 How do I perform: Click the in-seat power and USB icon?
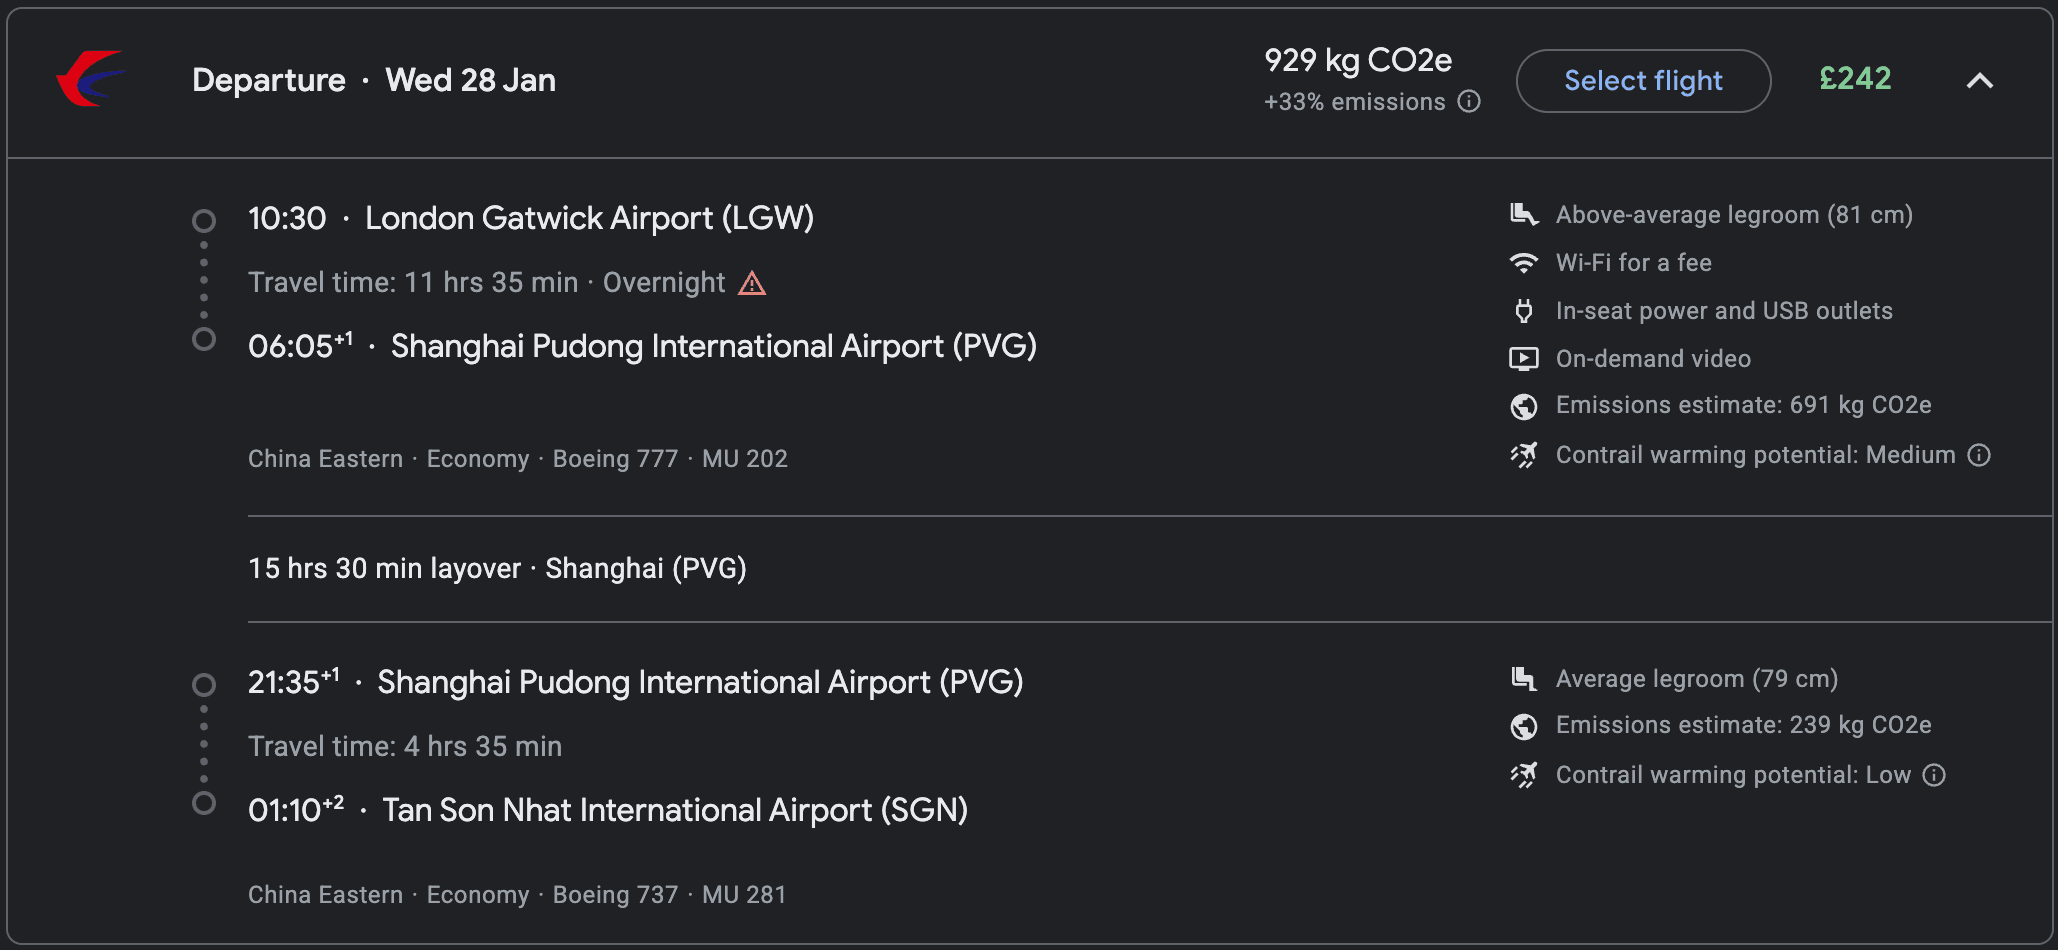pos(1523,311)
